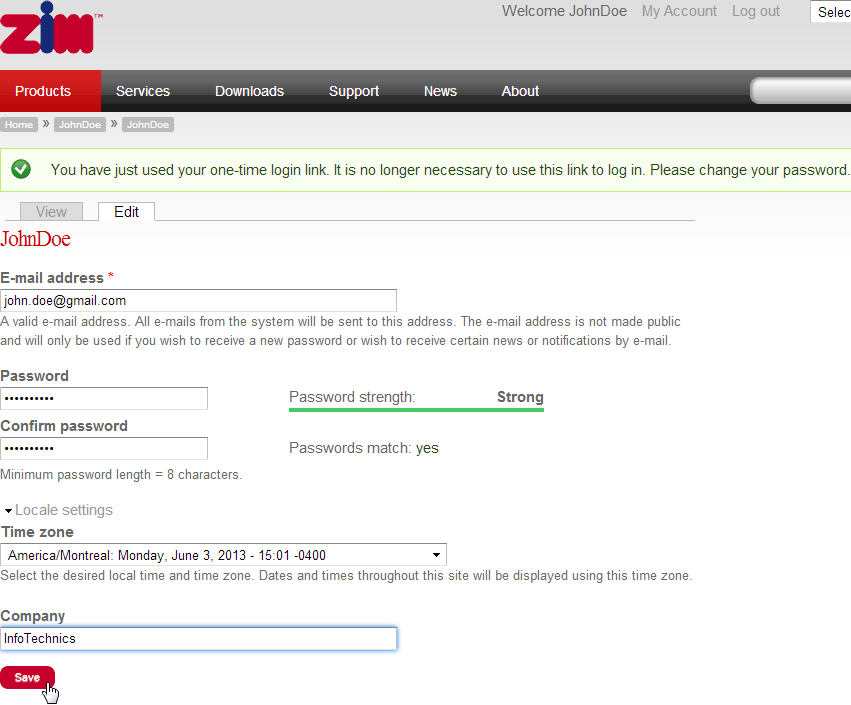Click the Confirm password field
851x705 pixels.
pos(104,448)
